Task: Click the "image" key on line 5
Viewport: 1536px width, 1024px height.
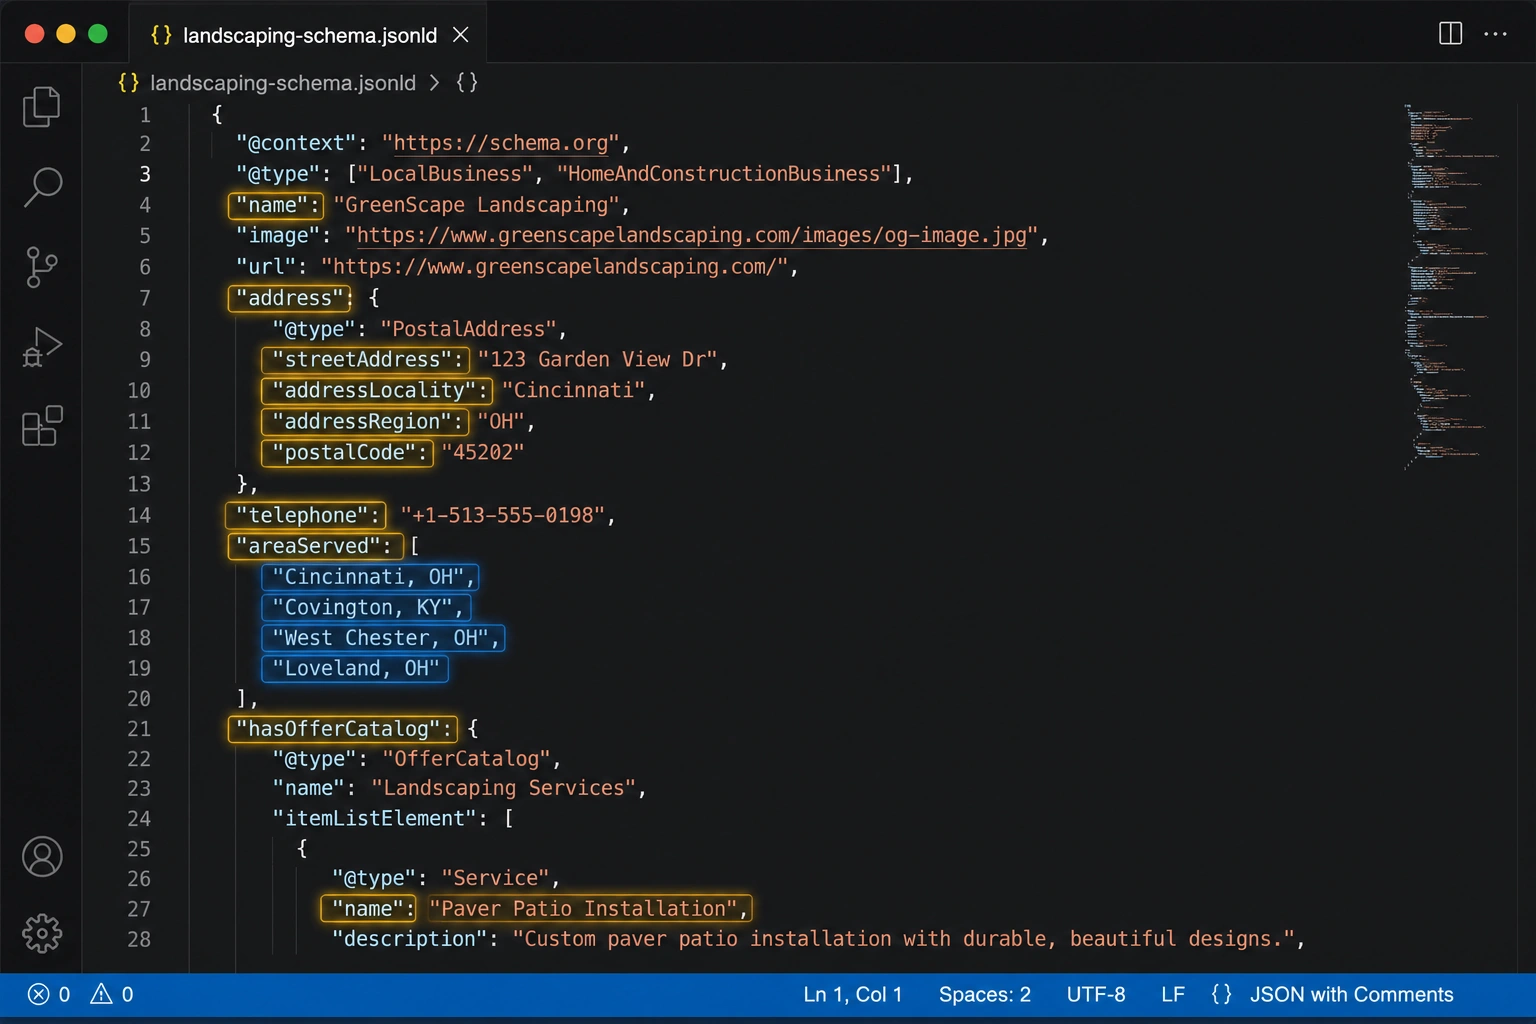Action: 278,236
